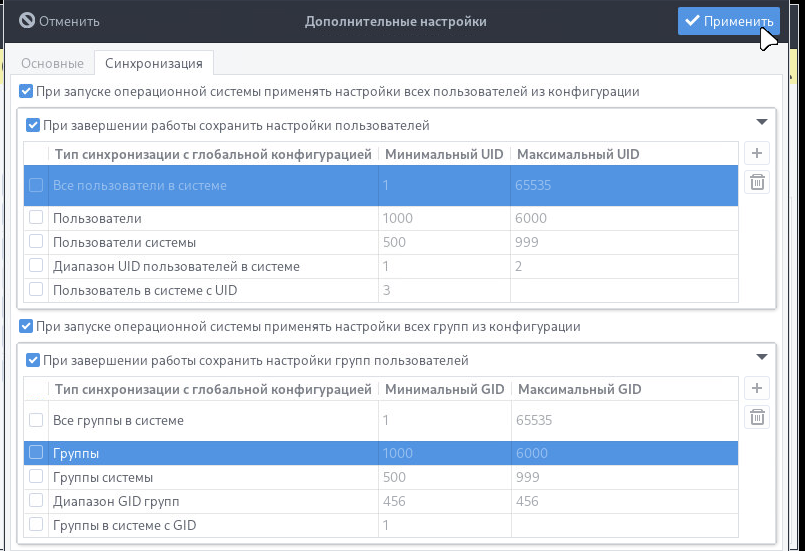
Task: Select the Группы системы row text
Action: (x=103, y=478)
